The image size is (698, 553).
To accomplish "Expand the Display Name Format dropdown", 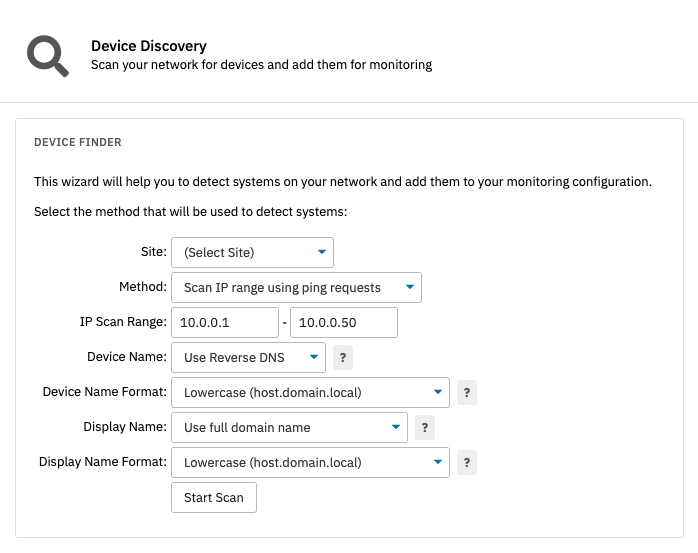I will [x=310, y=463].
